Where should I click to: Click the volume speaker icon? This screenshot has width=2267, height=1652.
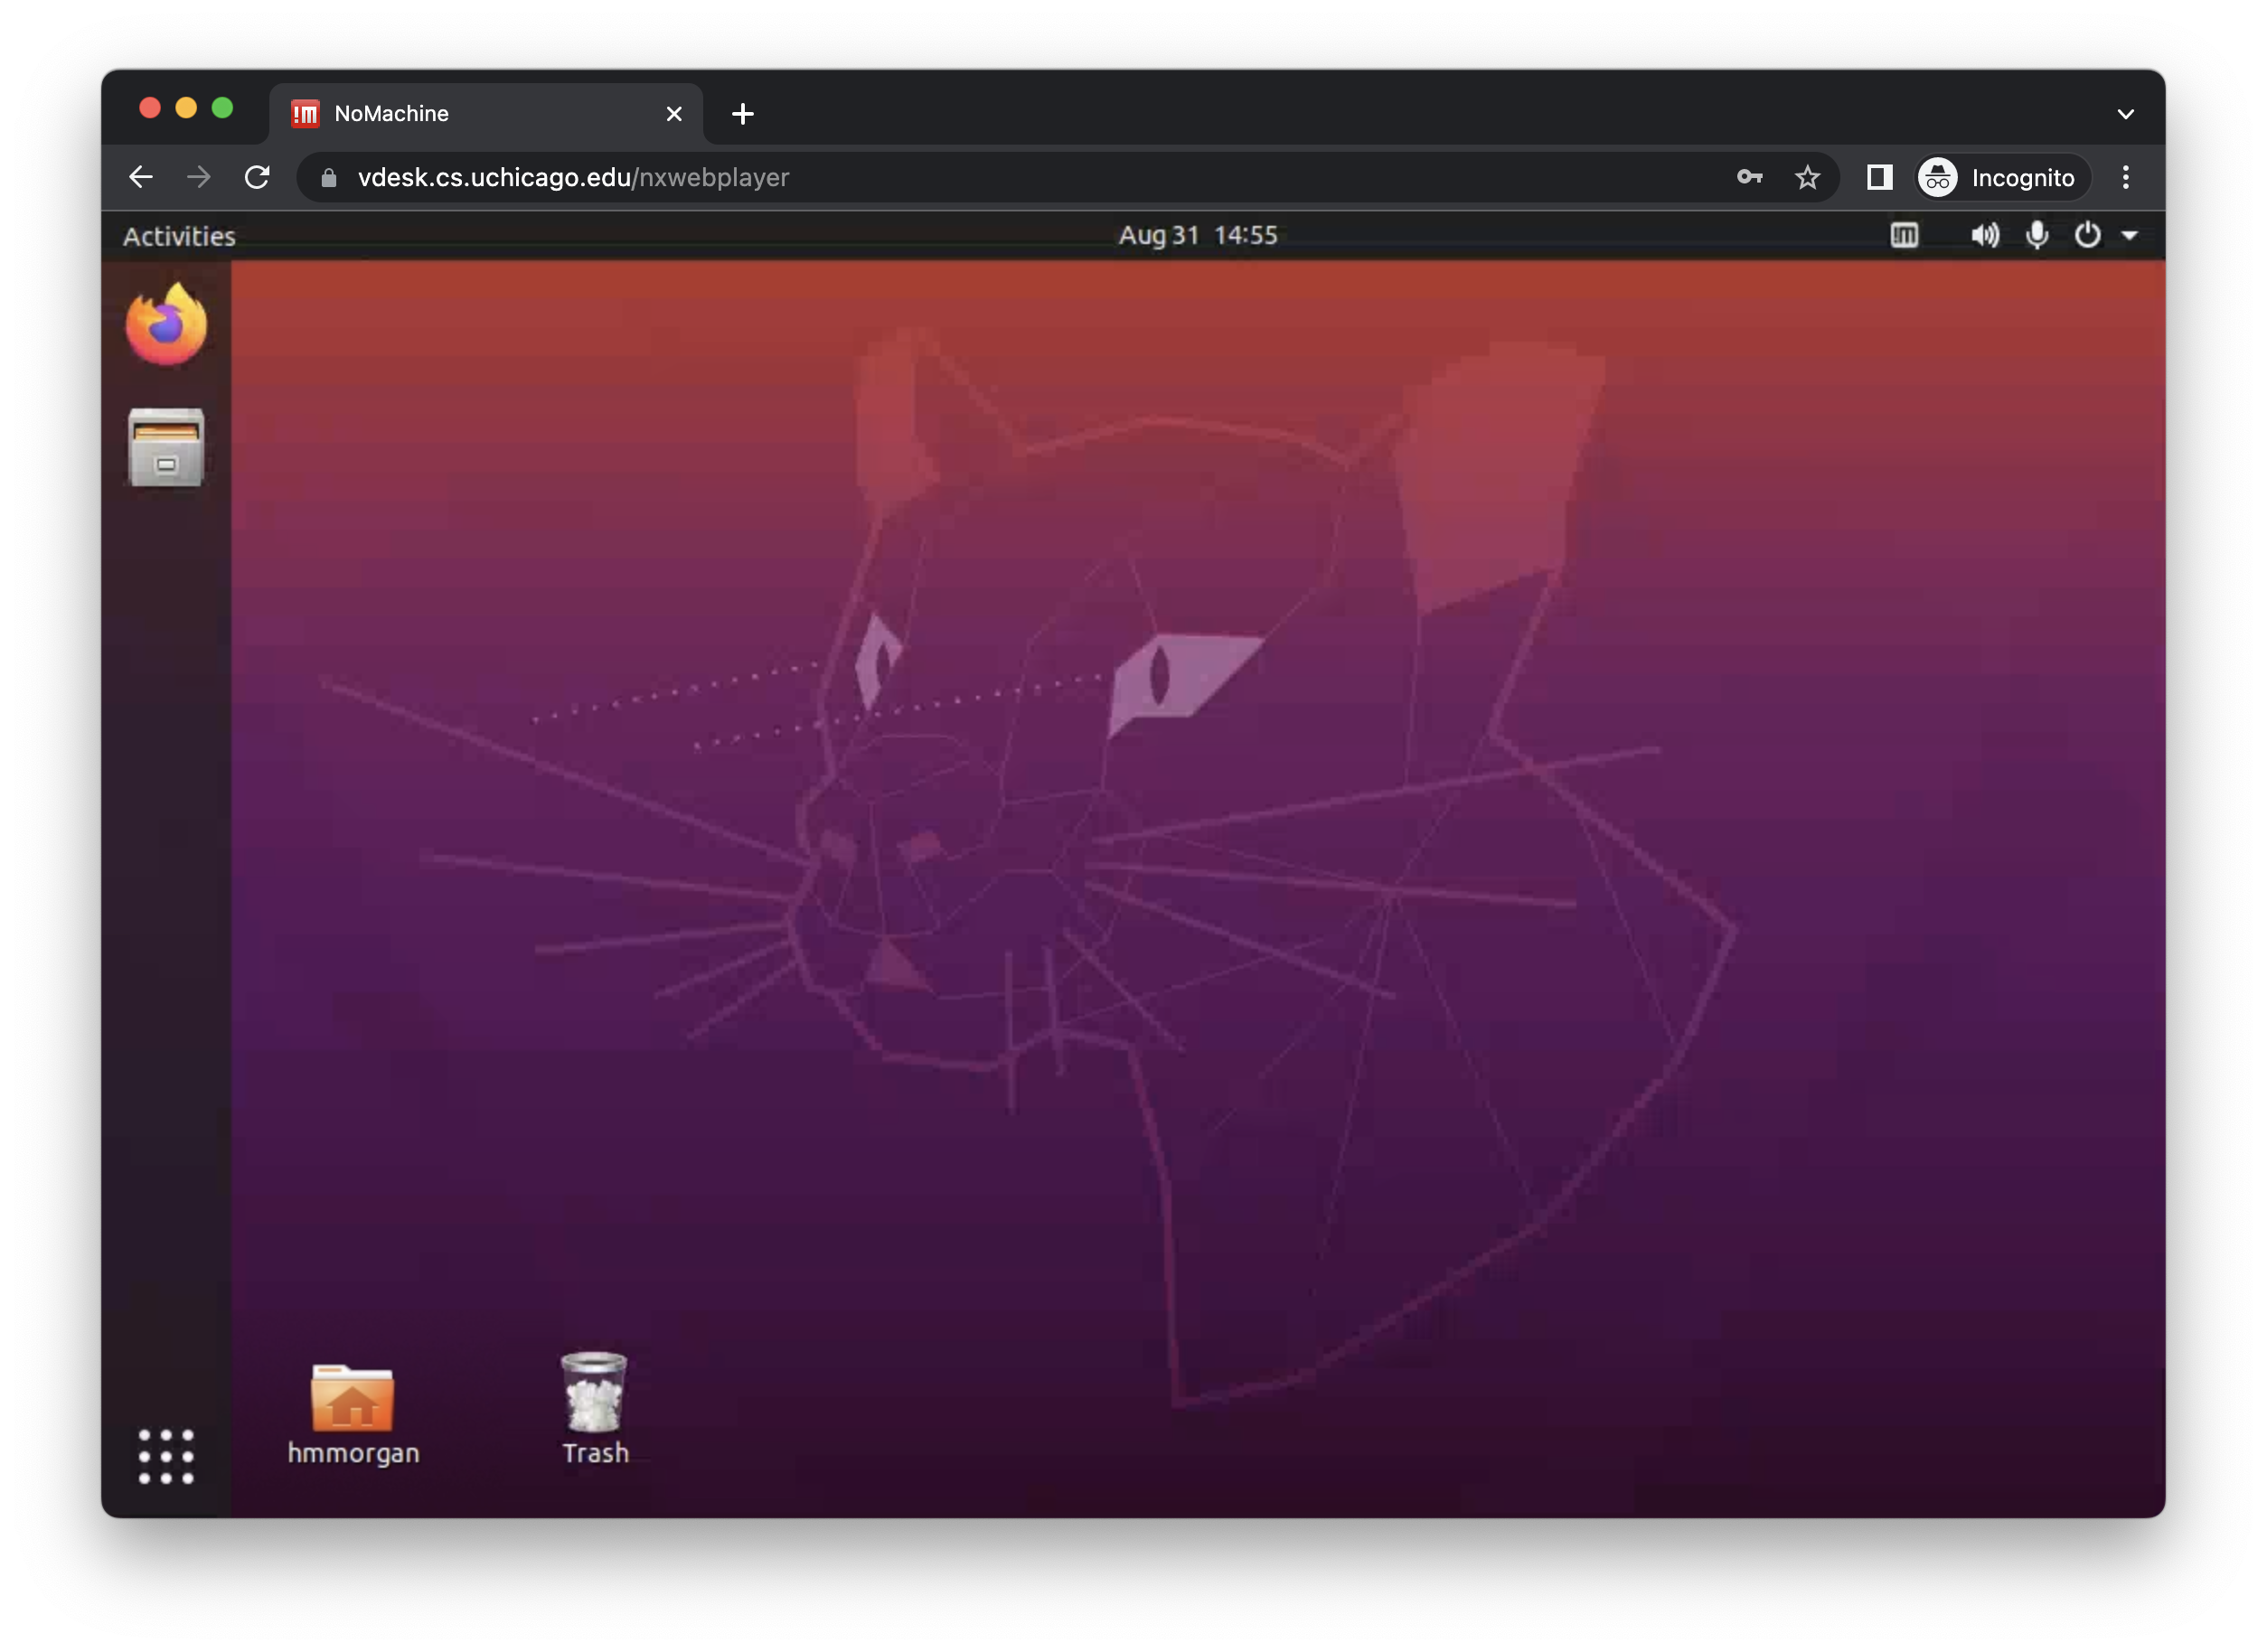pos(1984,235)
